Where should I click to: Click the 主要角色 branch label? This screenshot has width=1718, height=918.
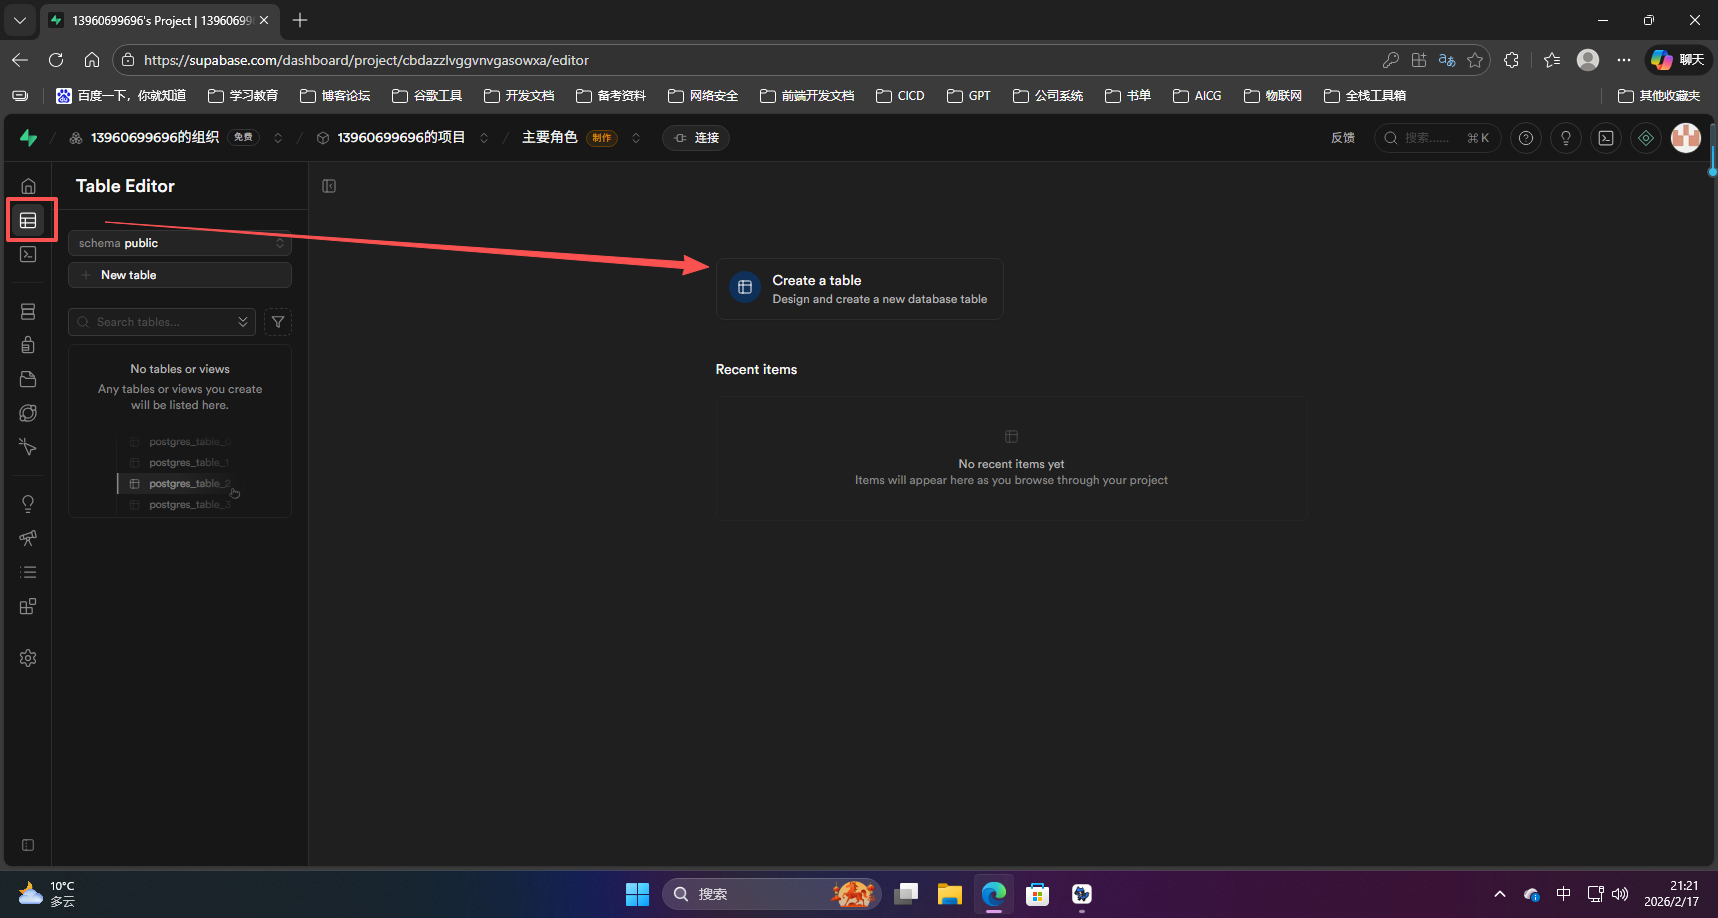coord(550,138)
